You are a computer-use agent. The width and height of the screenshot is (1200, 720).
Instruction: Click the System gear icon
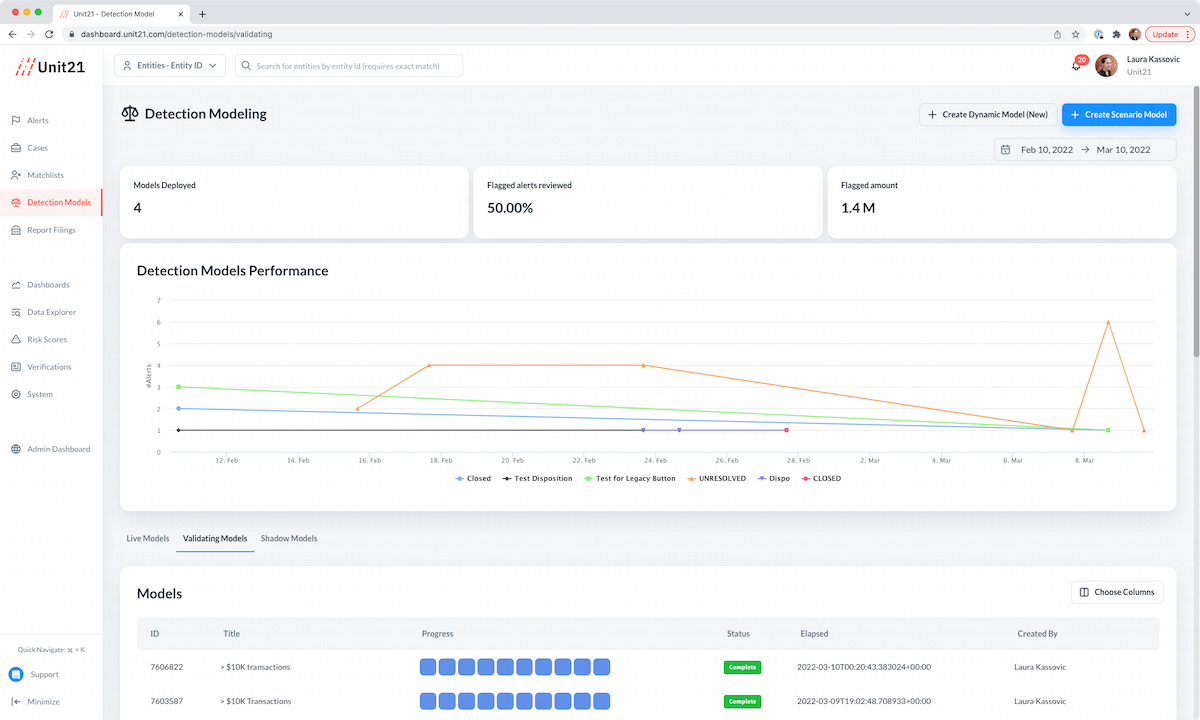coord(16,394)
